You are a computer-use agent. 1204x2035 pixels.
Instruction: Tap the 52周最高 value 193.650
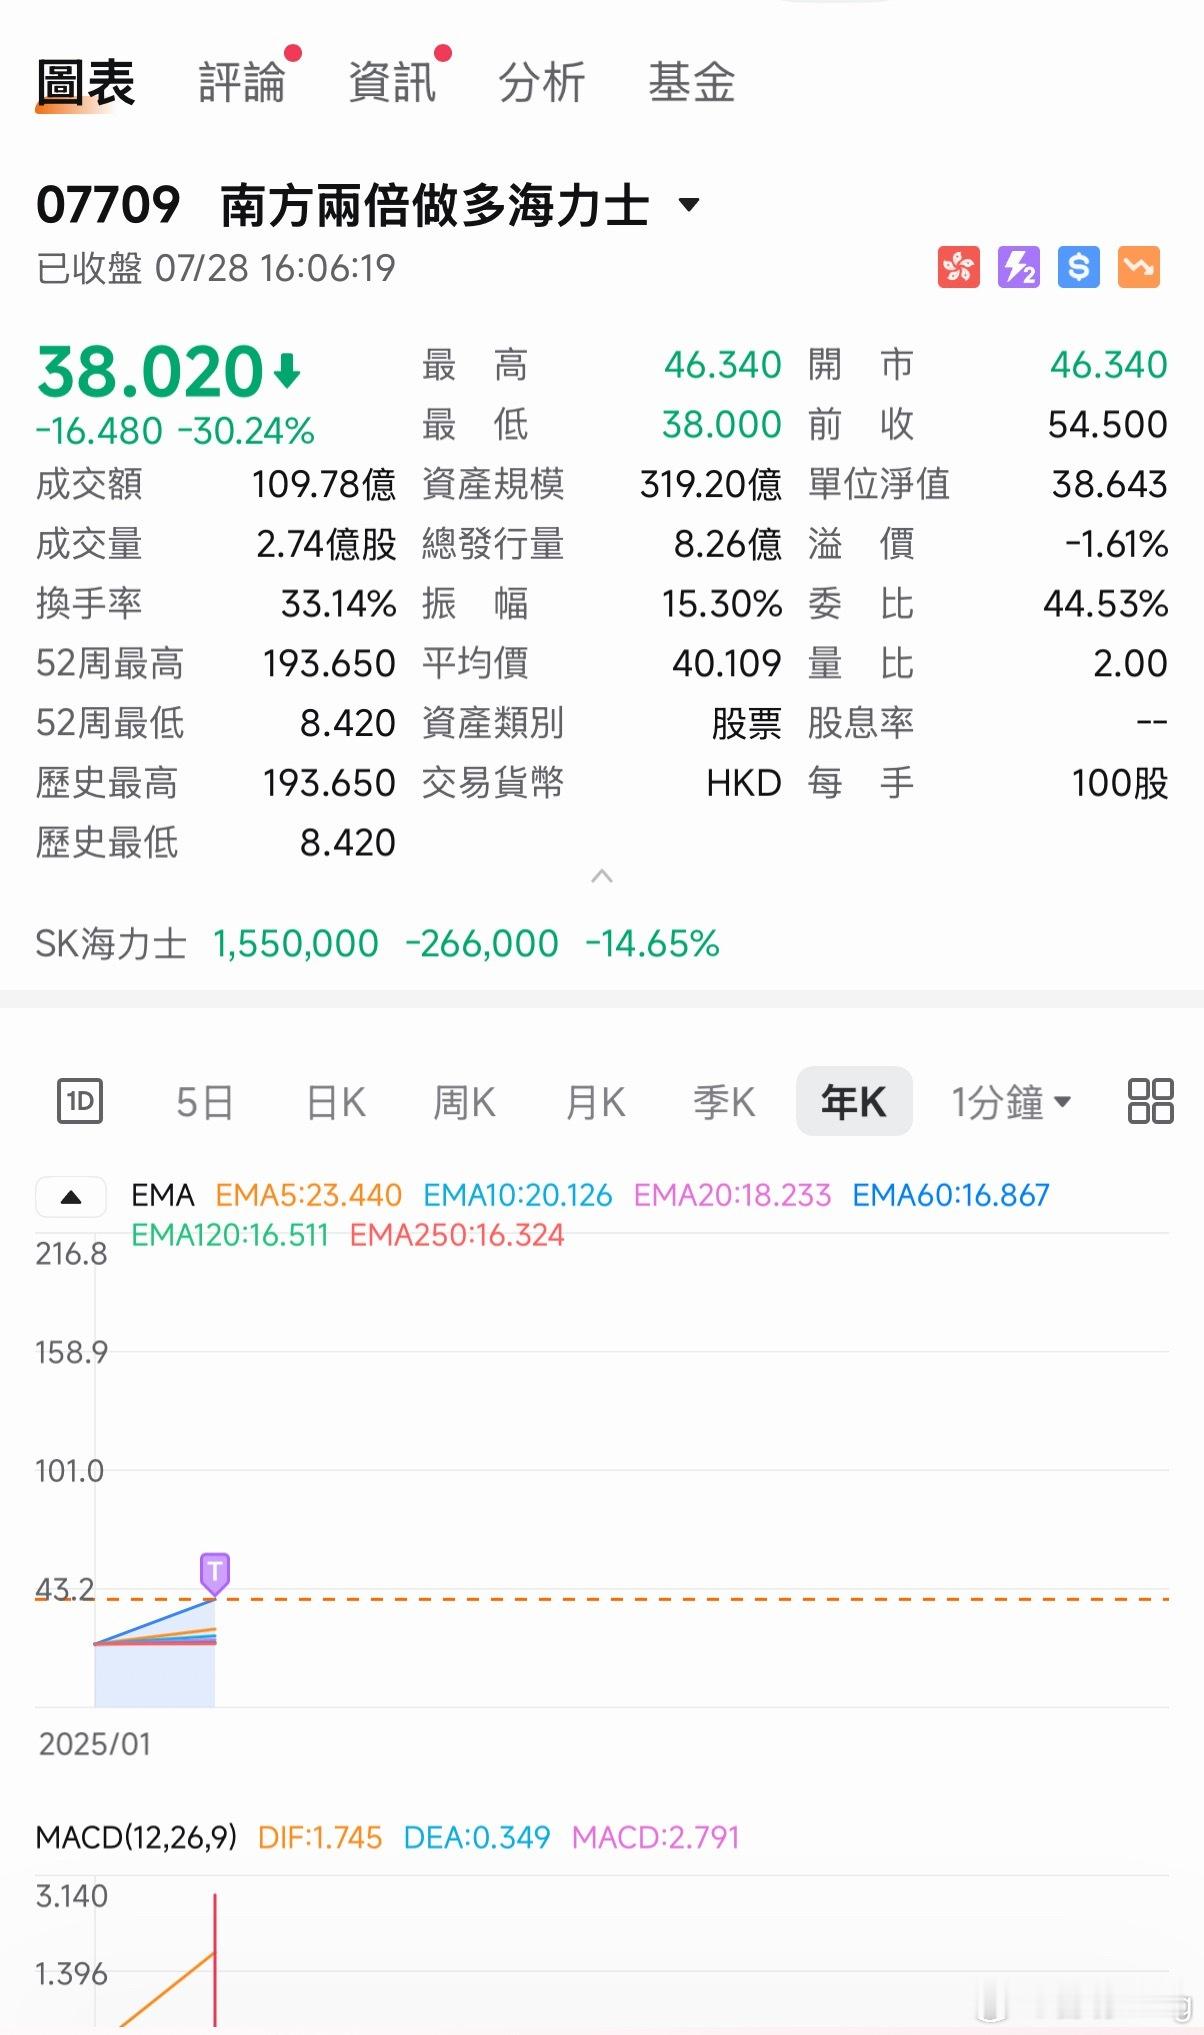tap(329, 663)
